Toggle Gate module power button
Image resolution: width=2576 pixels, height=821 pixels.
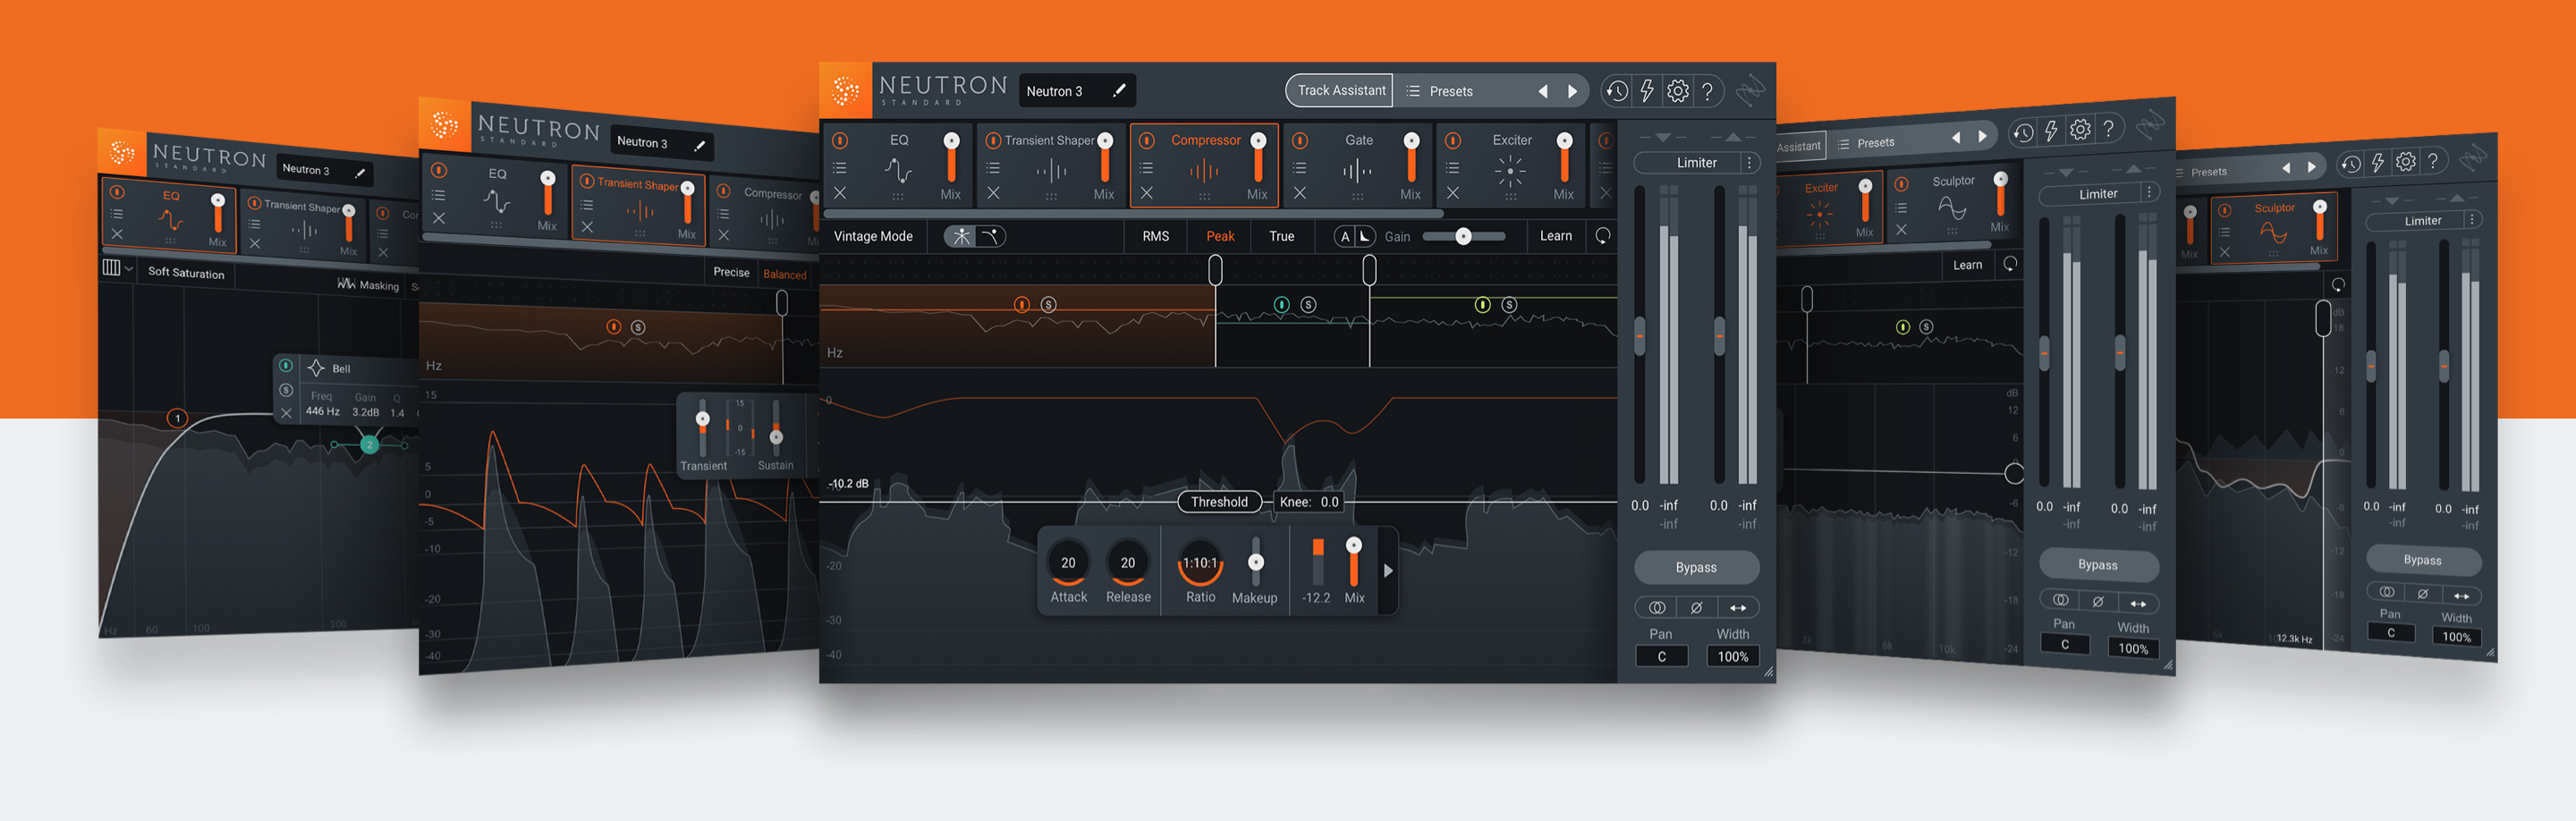click(x=1299, y=141)
